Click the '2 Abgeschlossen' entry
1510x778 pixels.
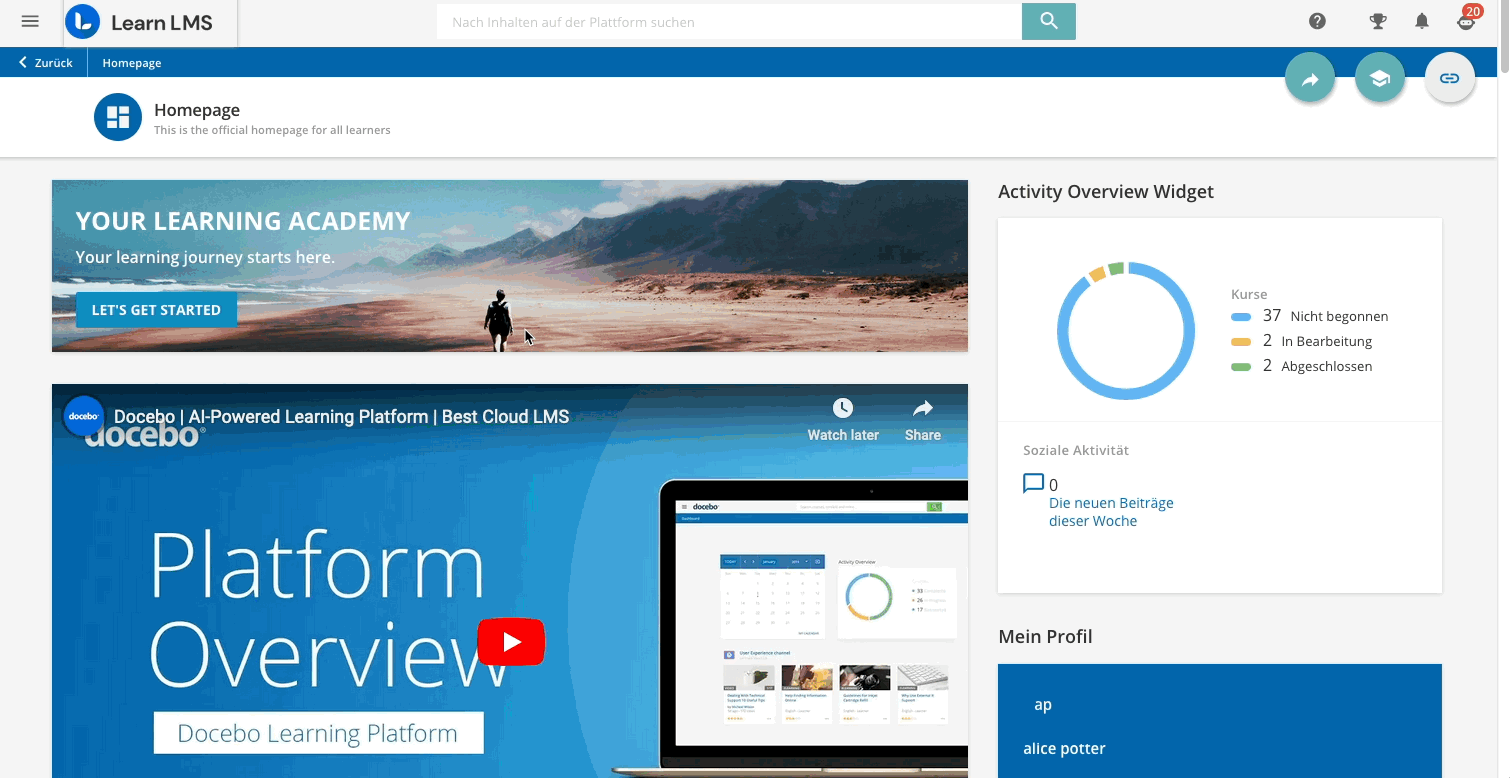(1302, 366)
